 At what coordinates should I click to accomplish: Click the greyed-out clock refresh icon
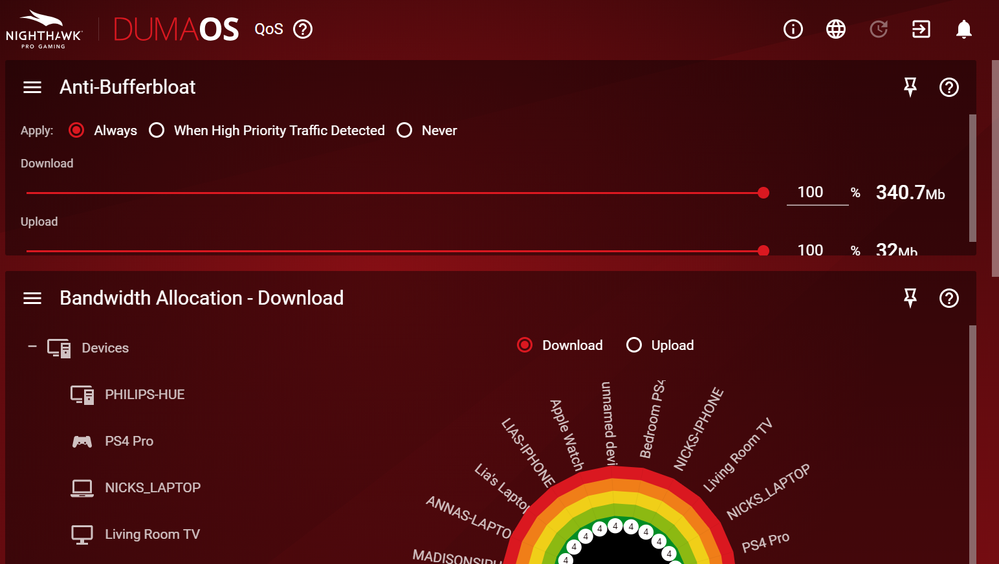tap(879, 29)
